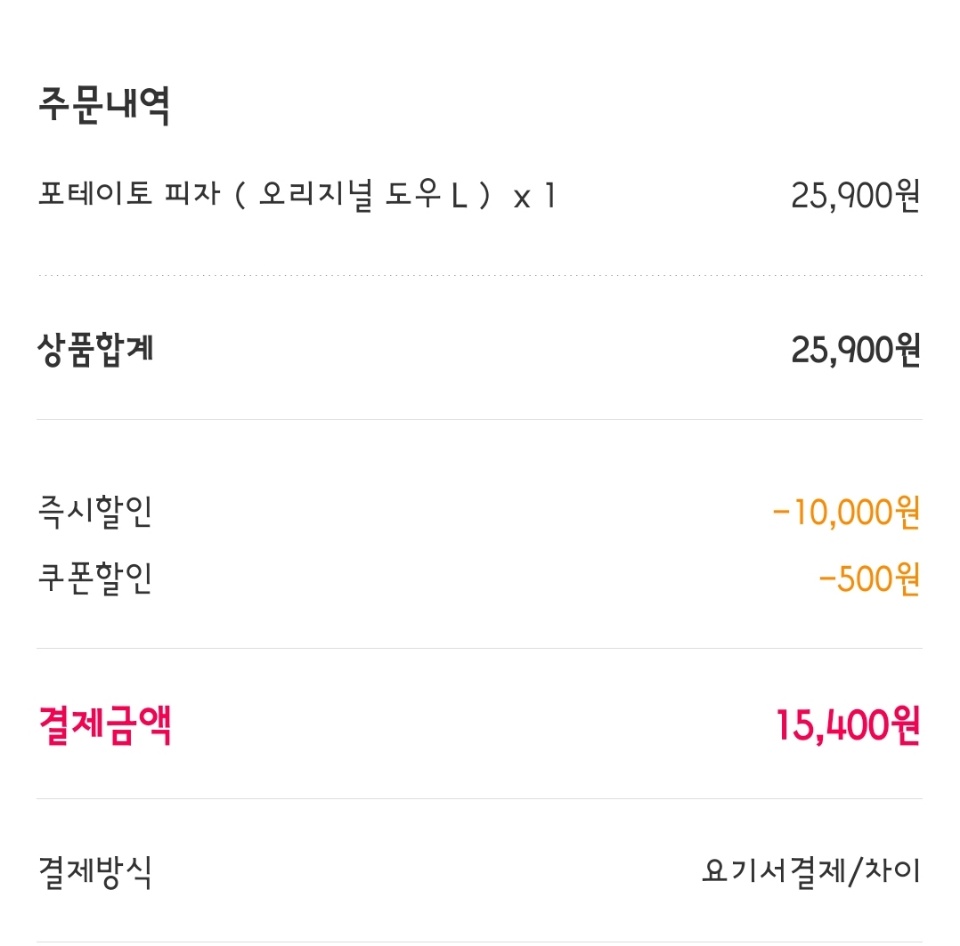960x946 pixels.
Task: Click the dotted divider under the pizza item
Action: (480, 275)
